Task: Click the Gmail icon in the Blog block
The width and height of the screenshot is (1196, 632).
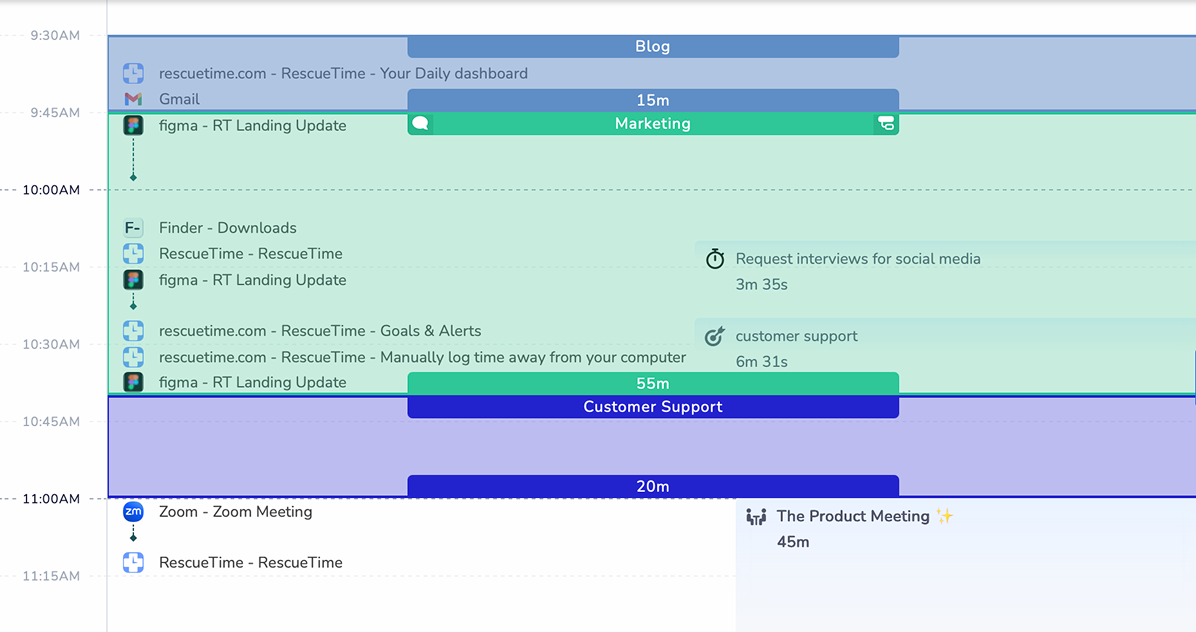Action: (x=133, y=99)
